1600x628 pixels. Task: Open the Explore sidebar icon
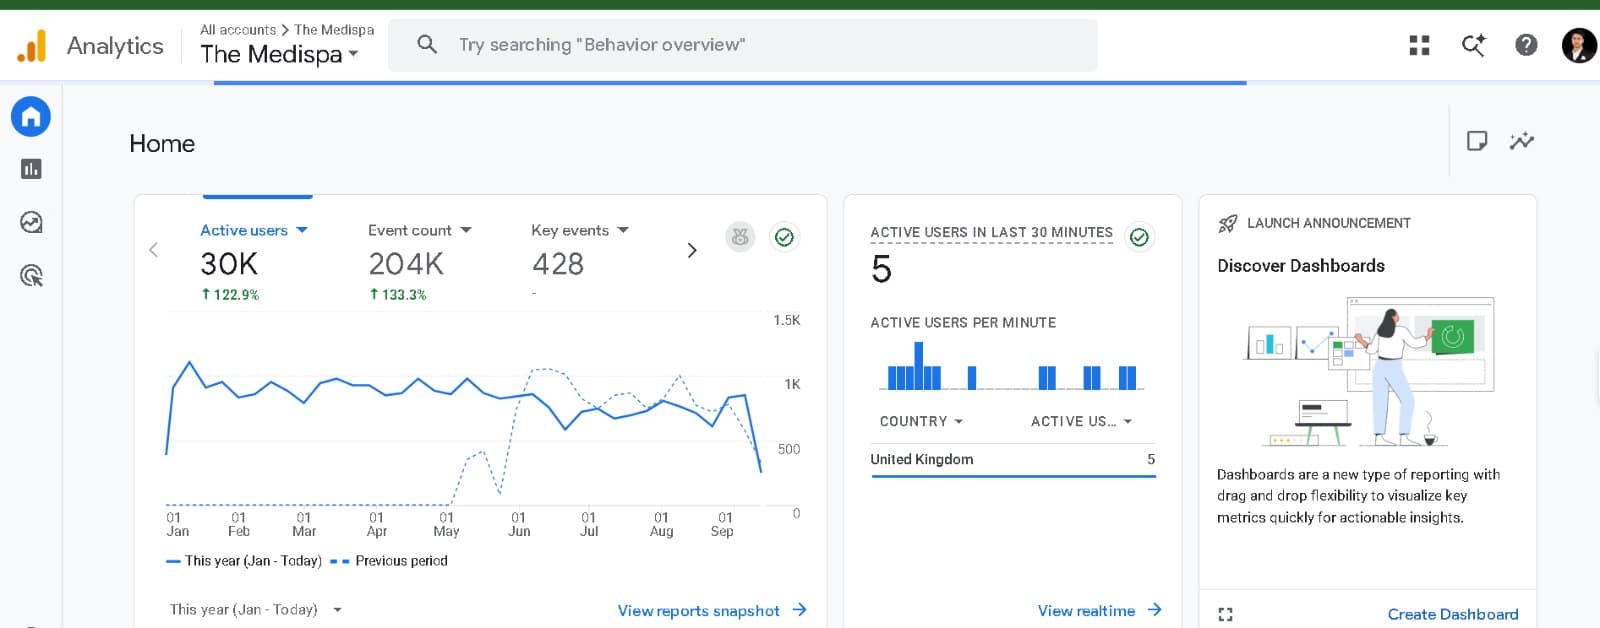coord(31,222)
